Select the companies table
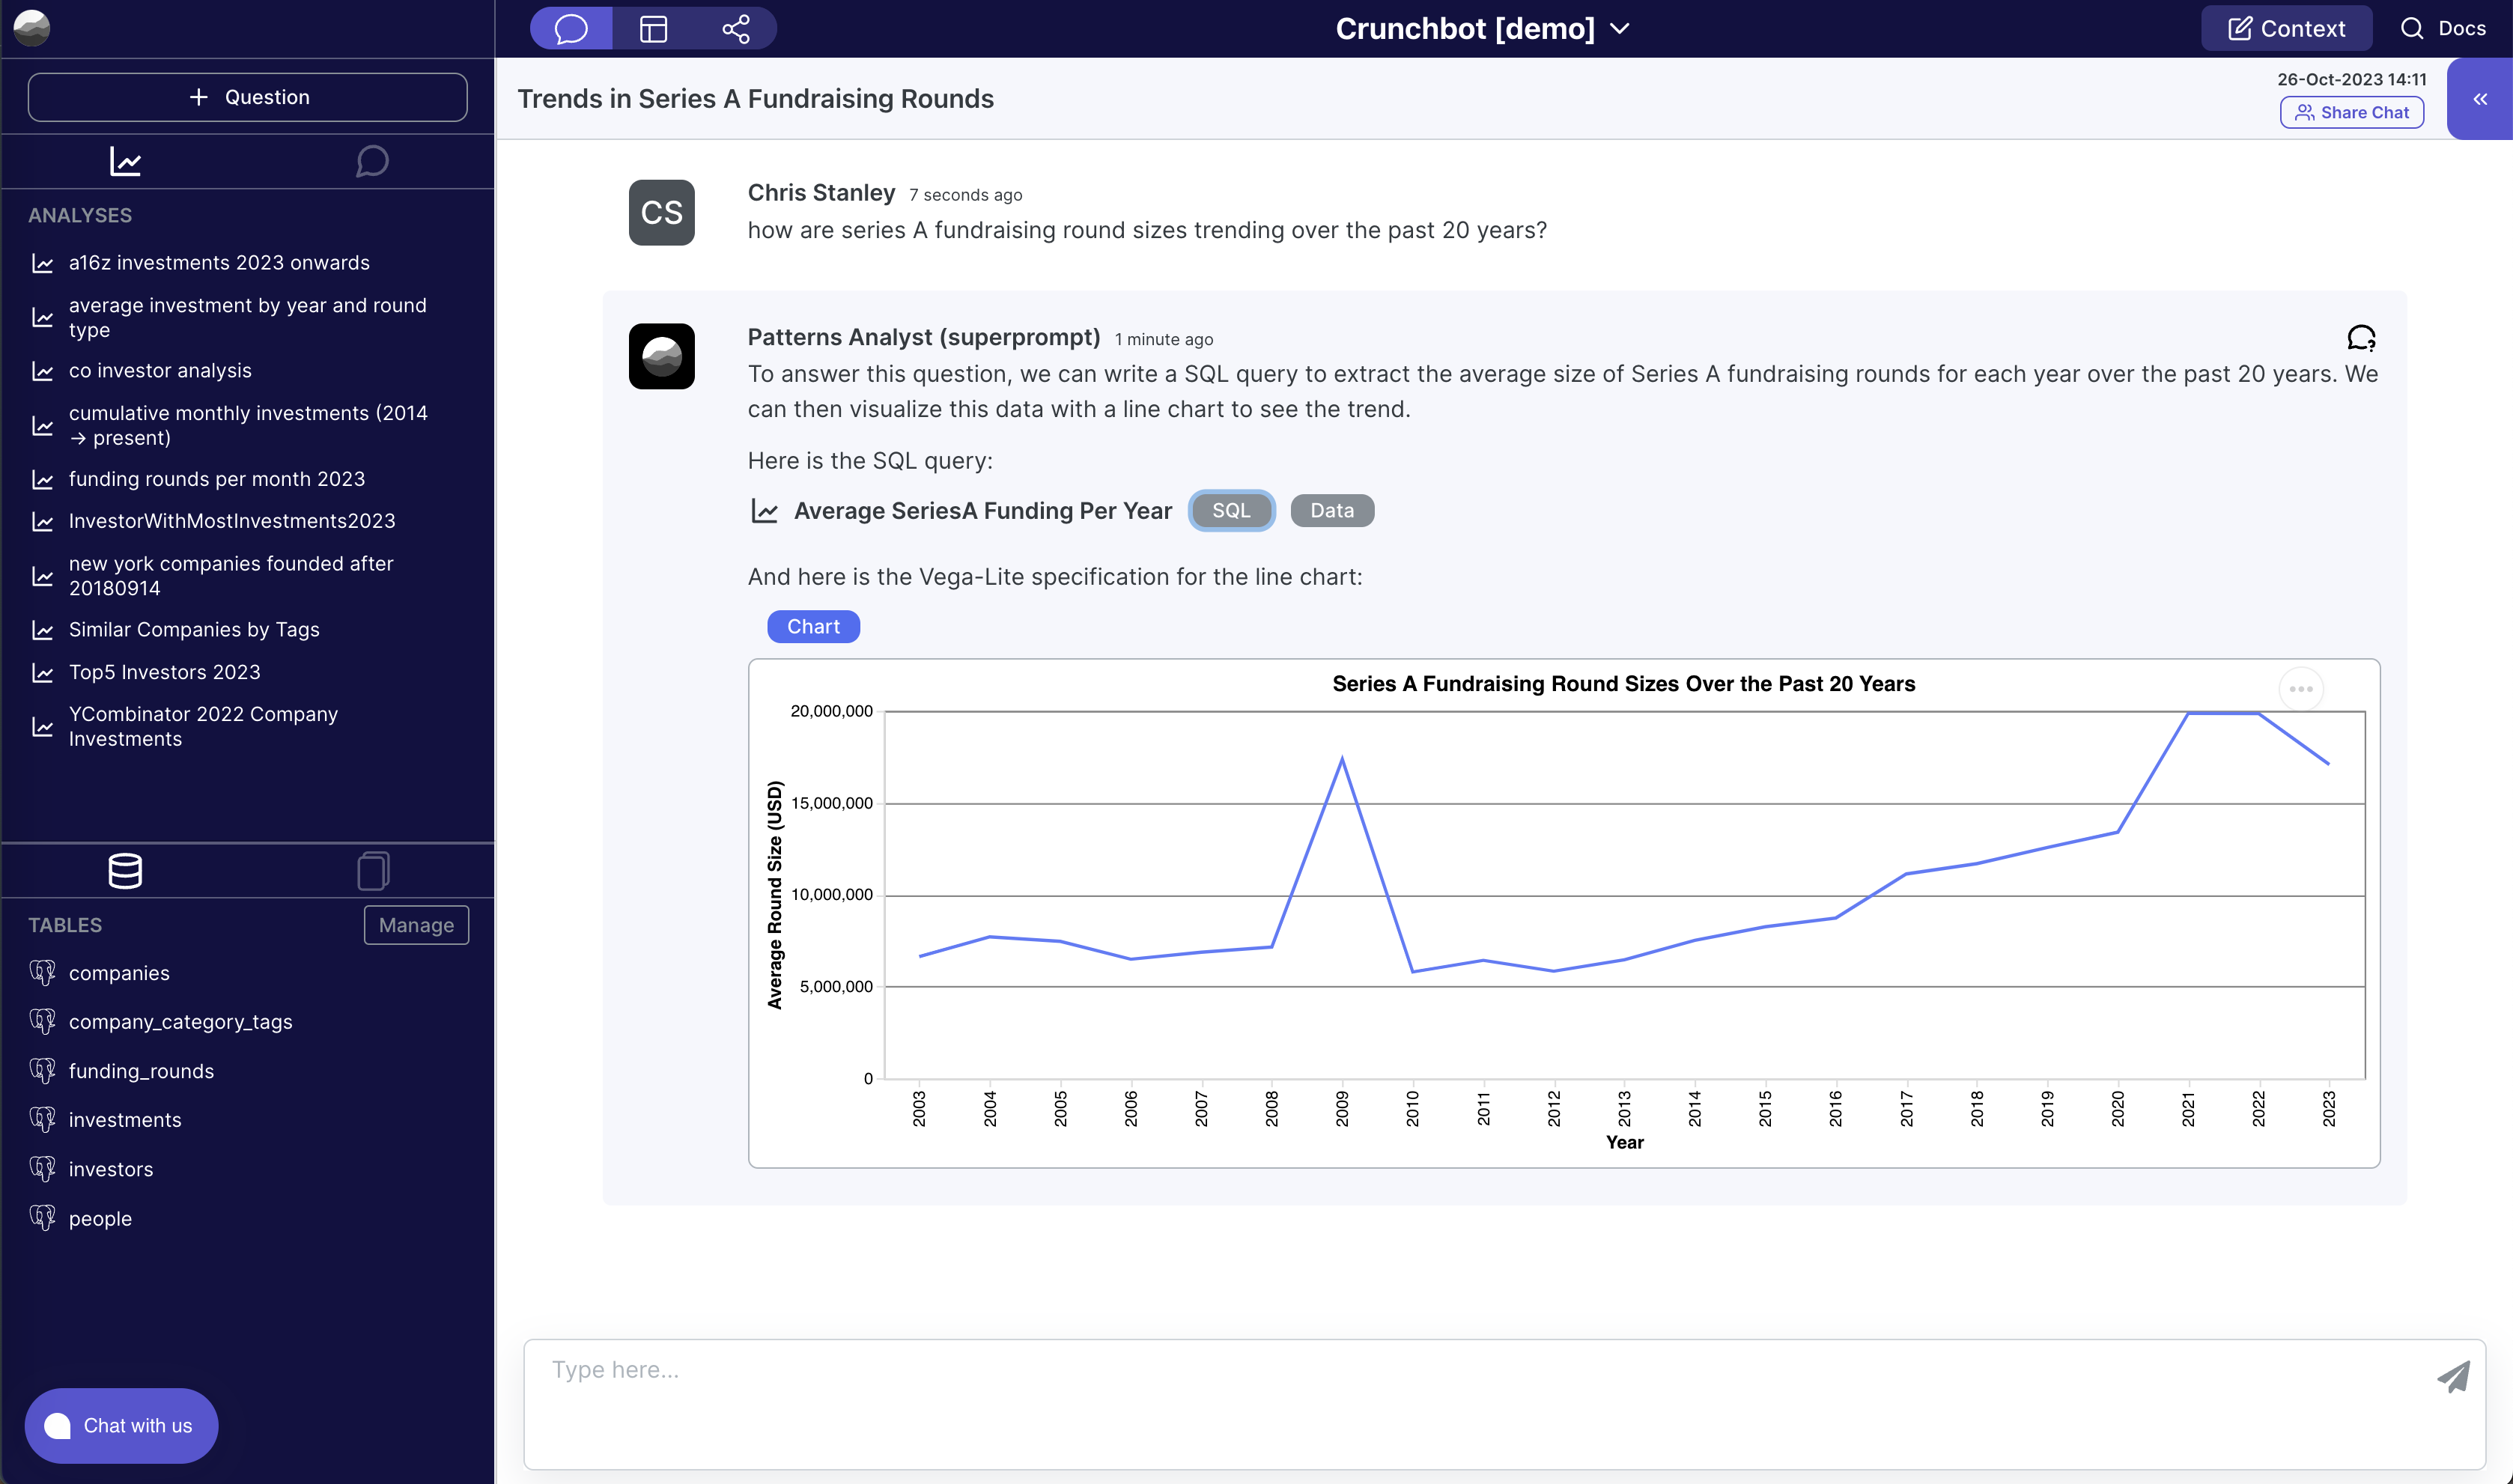 (x=119, y=973)
